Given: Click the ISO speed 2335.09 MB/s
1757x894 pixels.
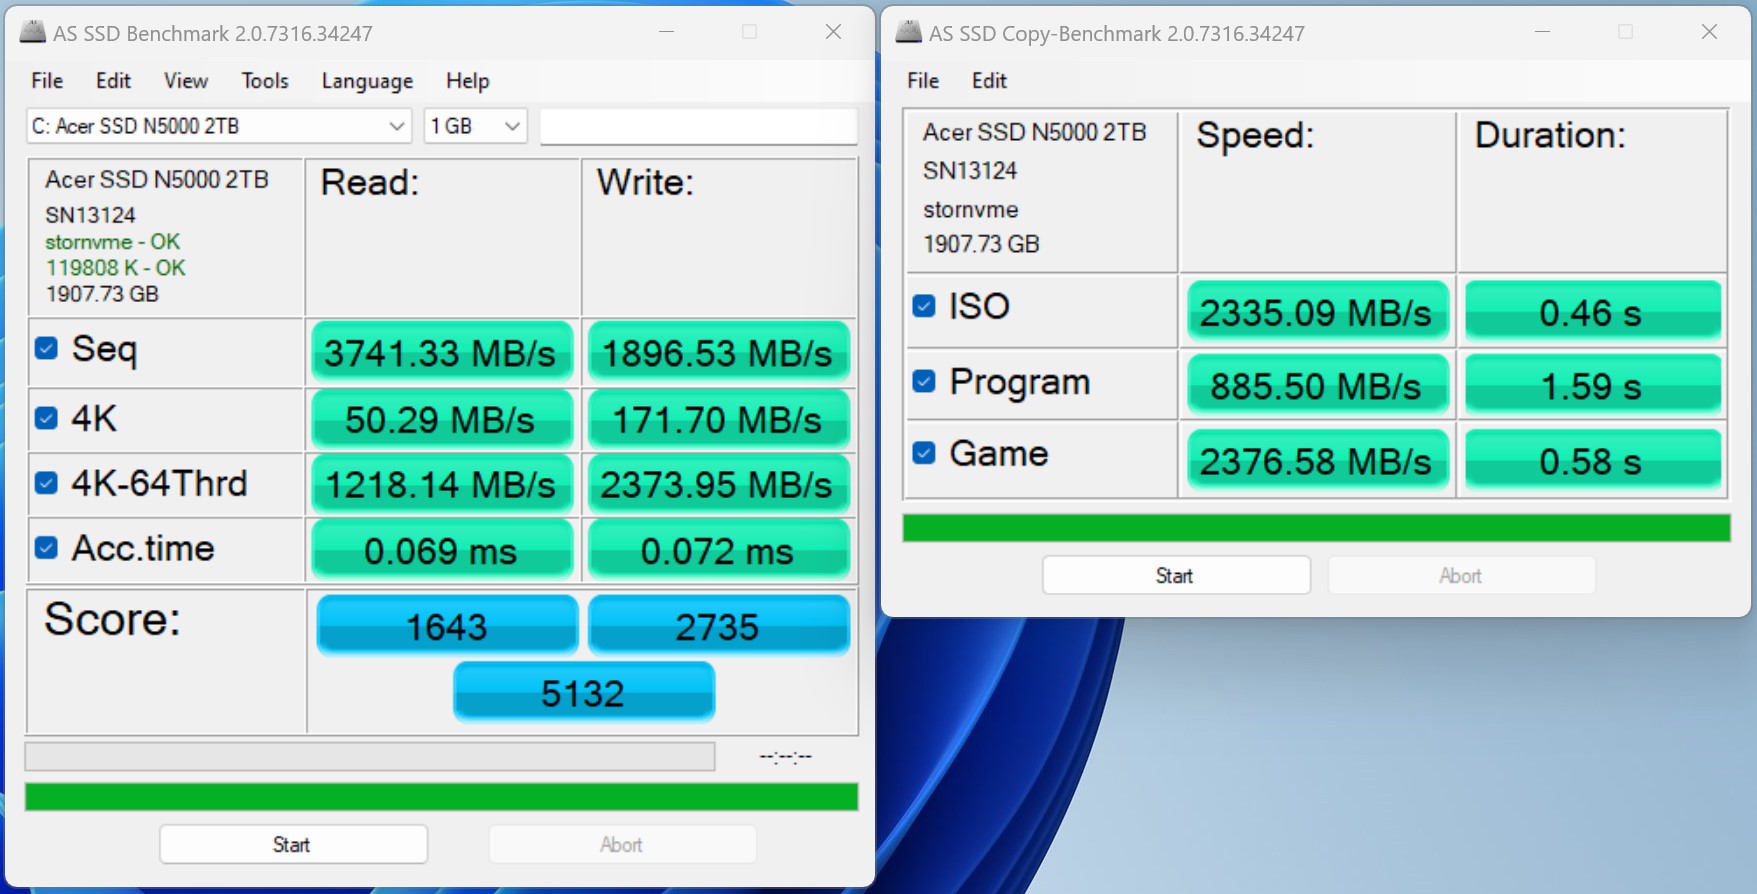Looking at the screenshot, I should (x=1317, y=312).
